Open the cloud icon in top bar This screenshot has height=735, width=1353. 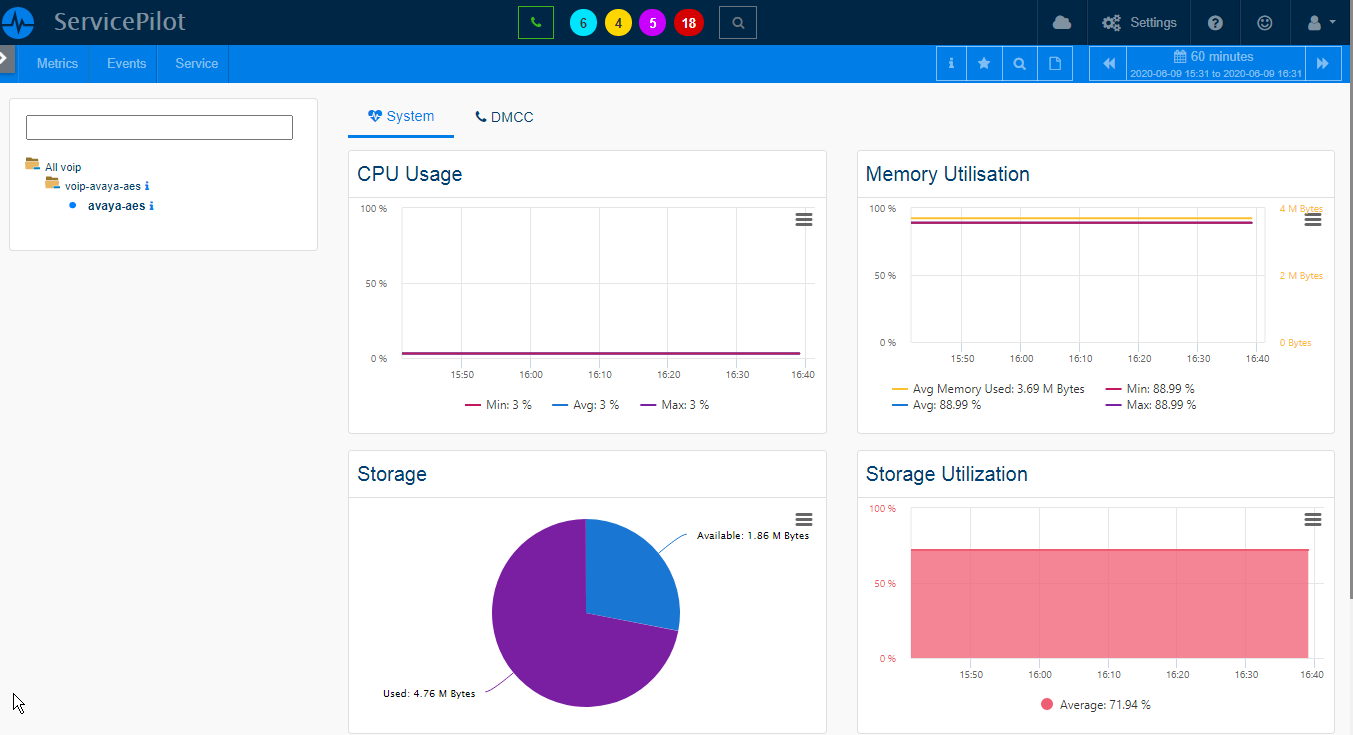[x=1062, y=22]
